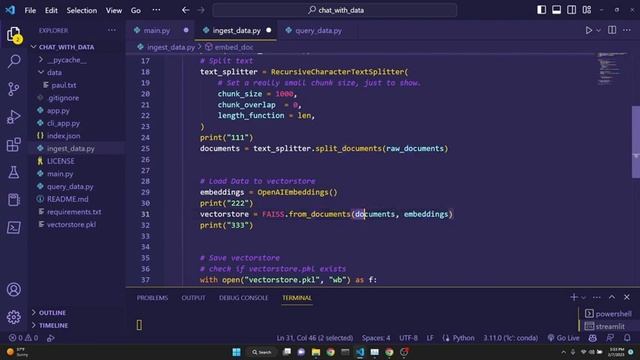
Task: Toggle the primary side bar
Action: tap(541, 10)
